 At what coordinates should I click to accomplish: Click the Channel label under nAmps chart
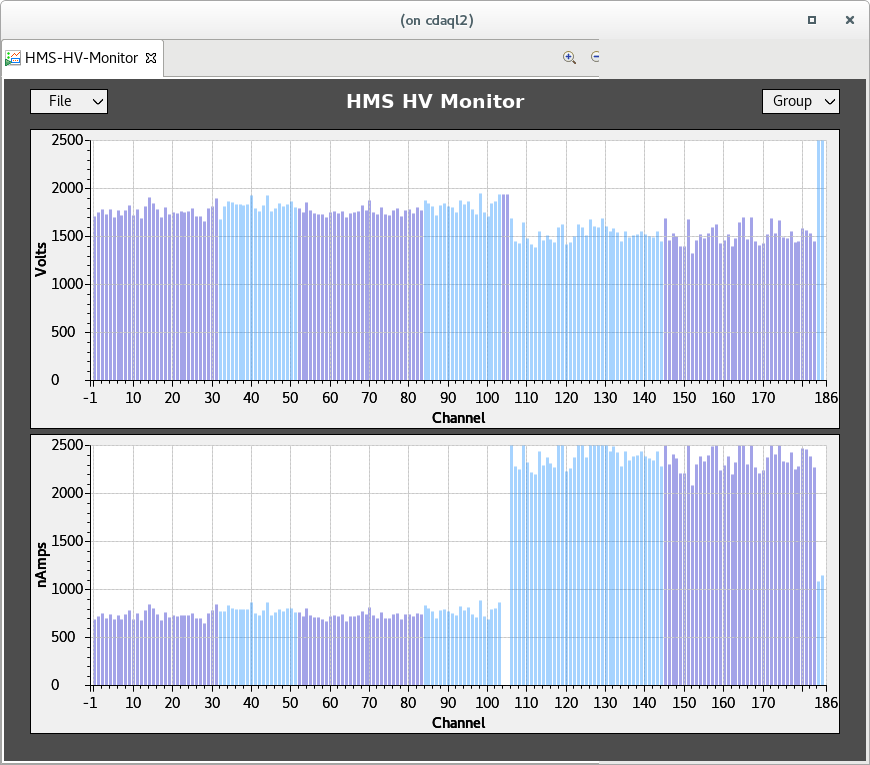(x=458, y=722)
